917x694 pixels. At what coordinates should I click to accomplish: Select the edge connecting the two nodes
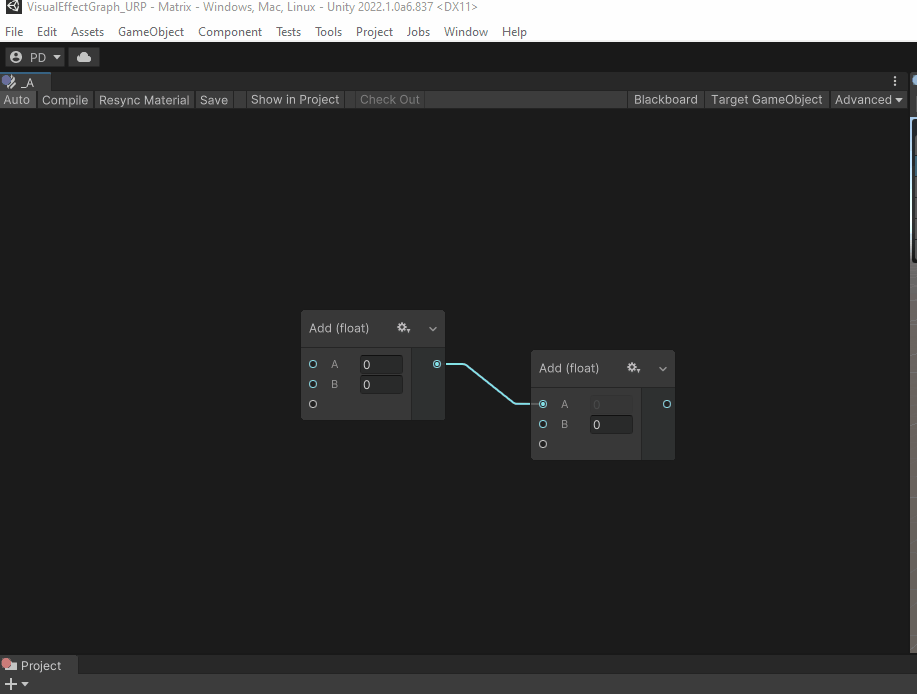pos(490,384)
